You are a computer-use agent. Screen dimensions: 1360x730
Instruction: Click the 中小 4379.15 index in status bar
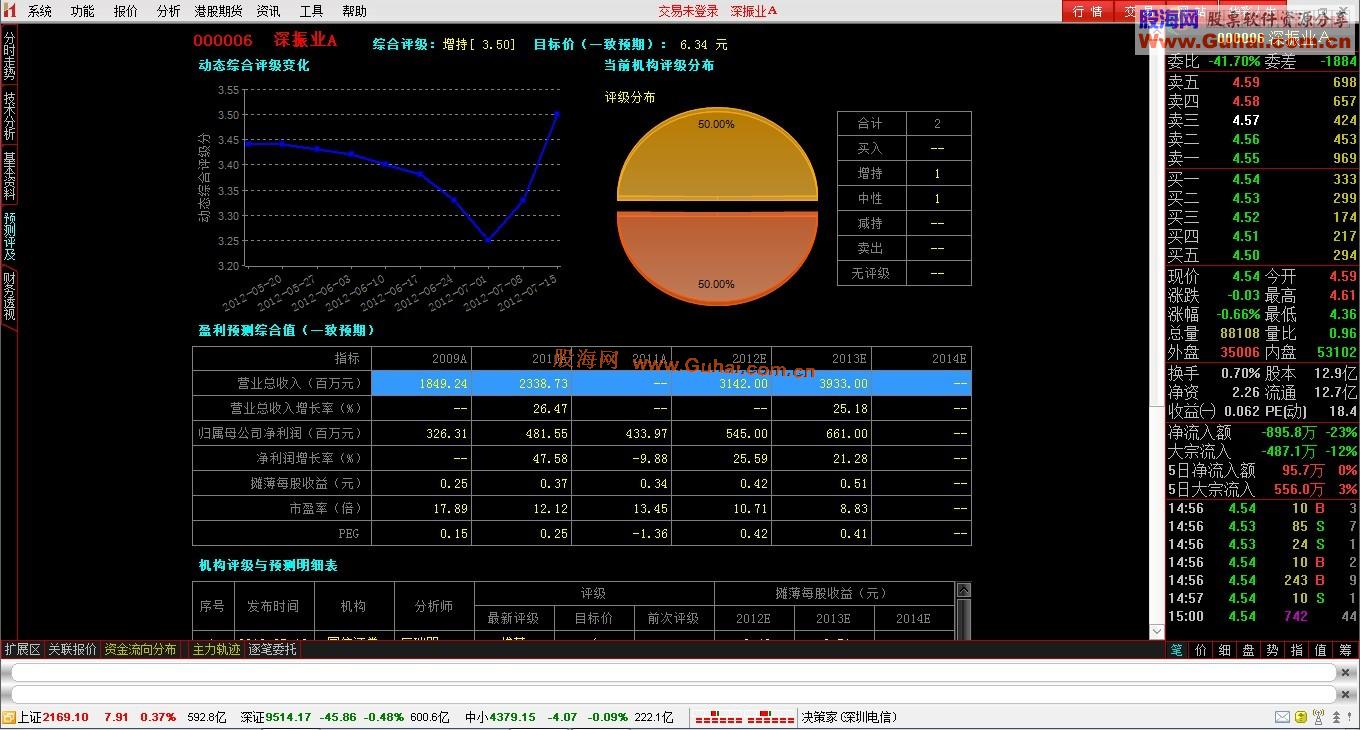500,717
